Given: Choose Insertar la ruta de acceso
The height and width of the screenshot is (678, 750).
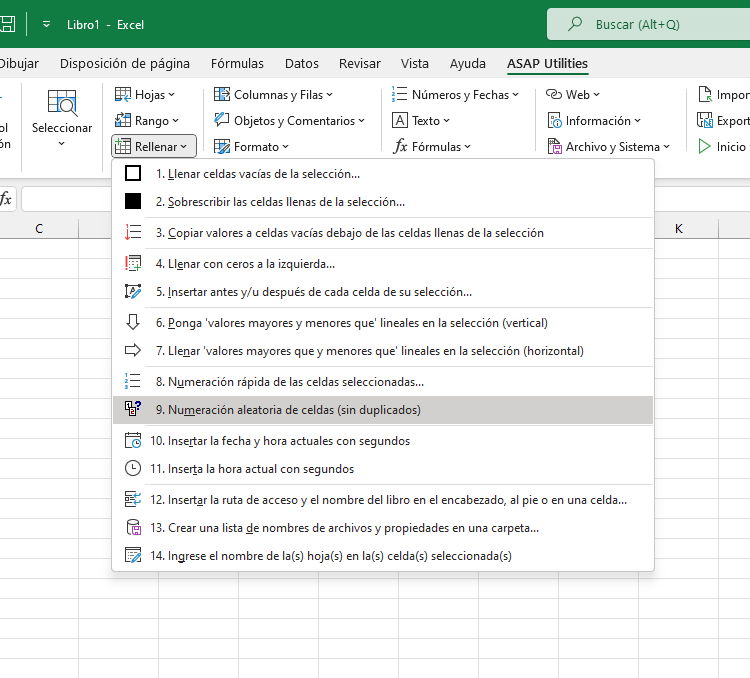Looking at the screenshot, I should [x=383, y=500].
